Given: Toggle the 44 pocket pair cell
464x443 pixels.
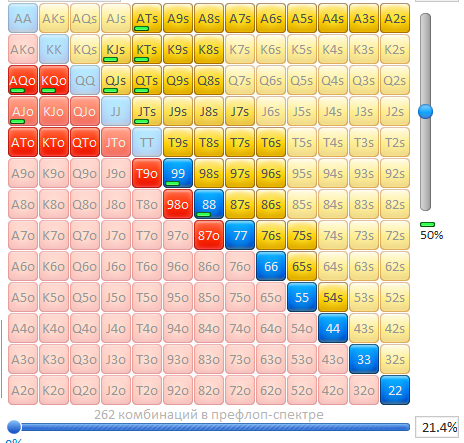Looking at the screenshot, I should pos(333,328).
